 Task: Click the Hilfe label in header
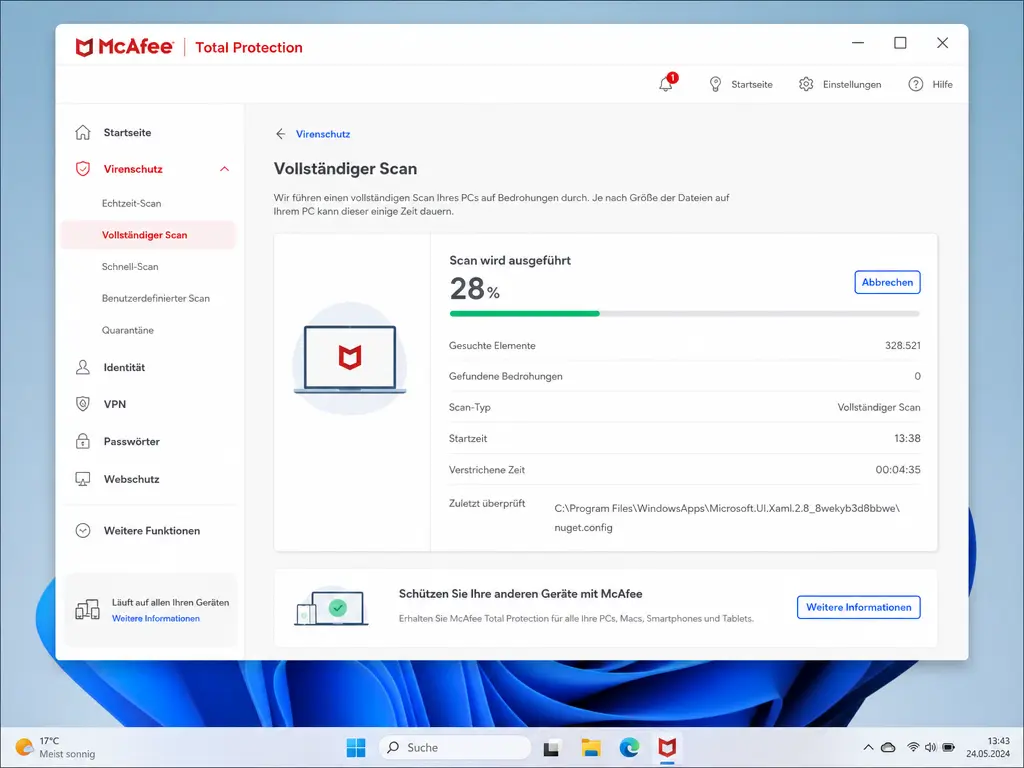click(x=942, y=84)
